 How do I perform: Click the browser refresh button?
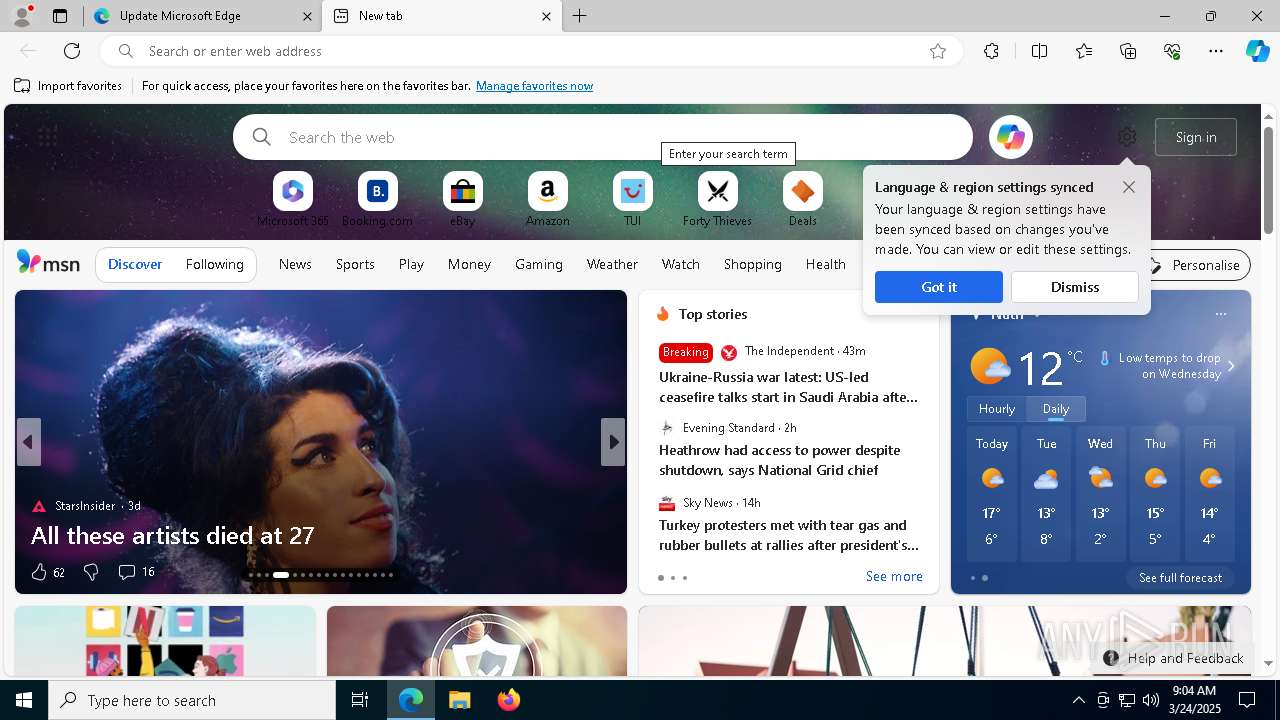coord(72,51)
